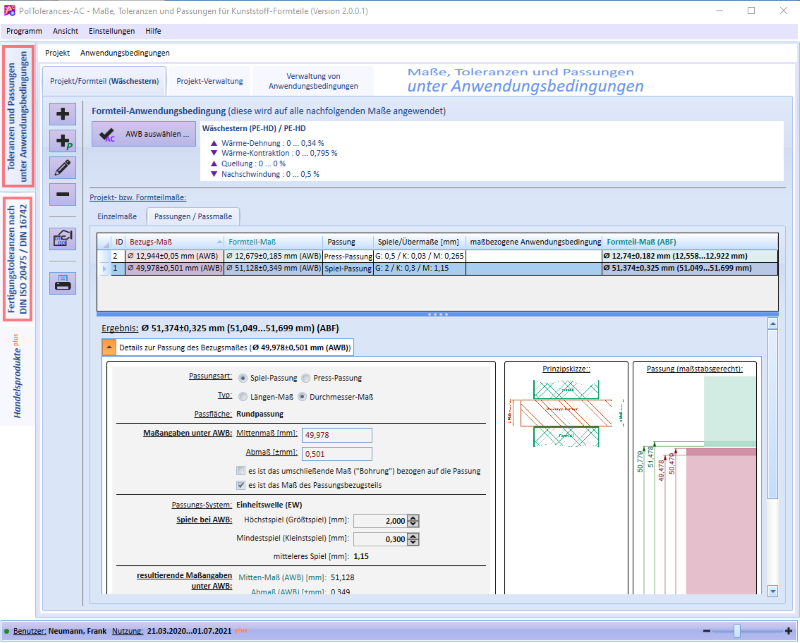Decrease the Mindestspiel value with down arrow
Screen dimensions: 800x643
click(x=413, y=542)
